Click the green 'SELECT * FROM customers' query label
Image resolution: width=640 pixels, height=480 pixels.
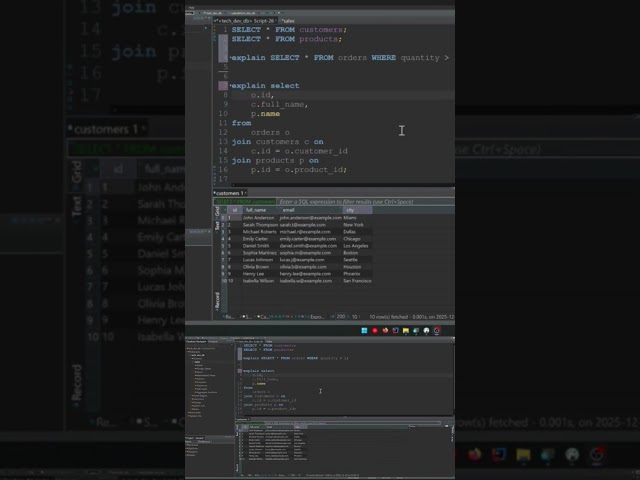[x=245, y=202]
